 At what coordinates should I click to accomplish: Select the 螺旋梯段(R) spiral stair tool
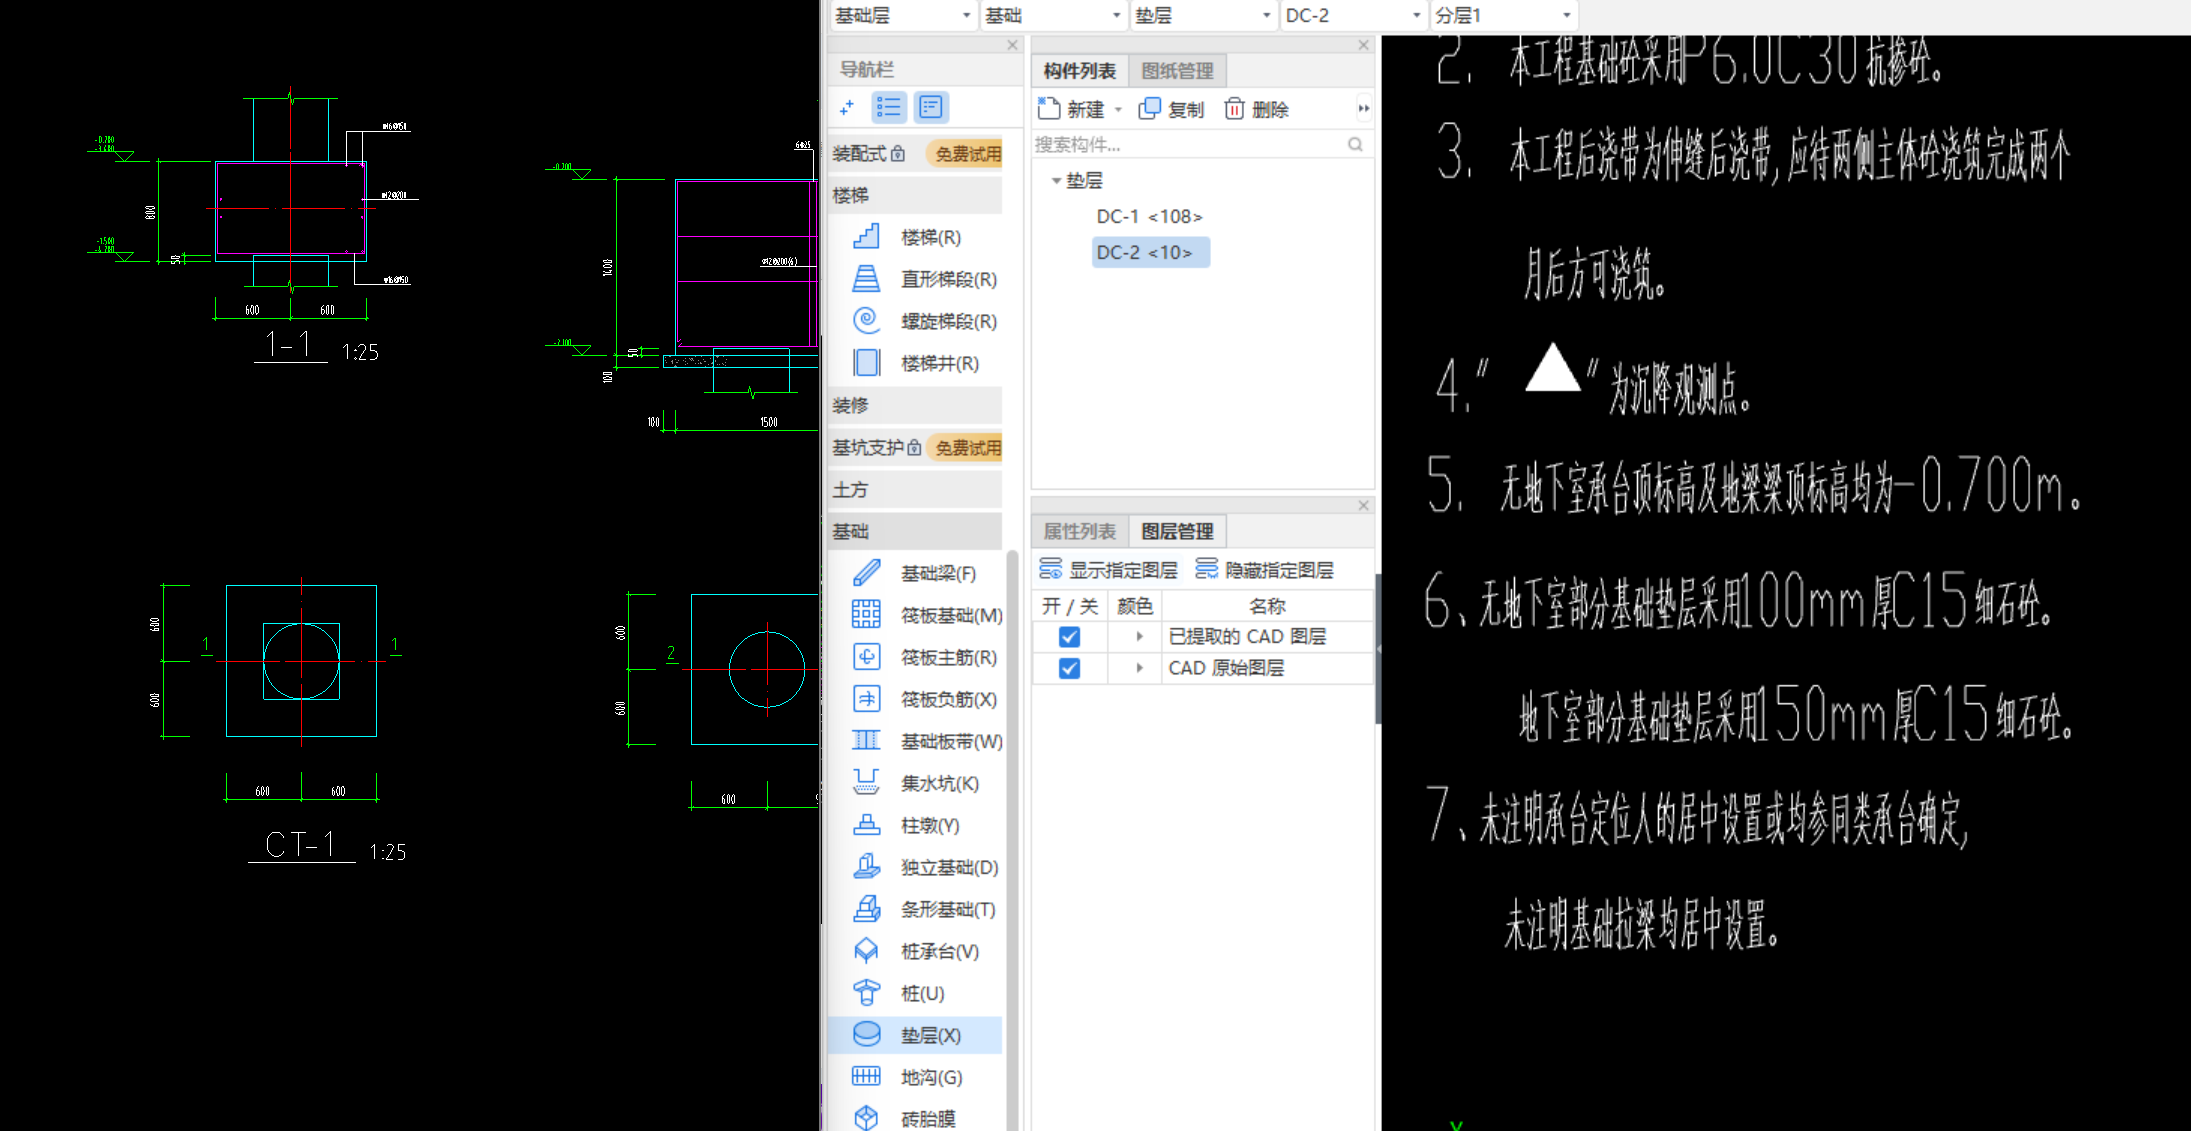915,321
